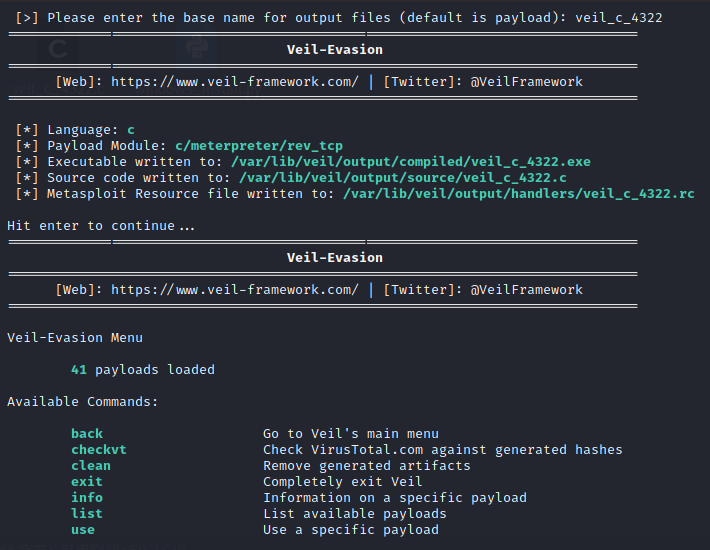Image resolution: width=710 pixels, height=550 pixels.
Task: Click the 'exit' command entry
Action: point(87,482)
